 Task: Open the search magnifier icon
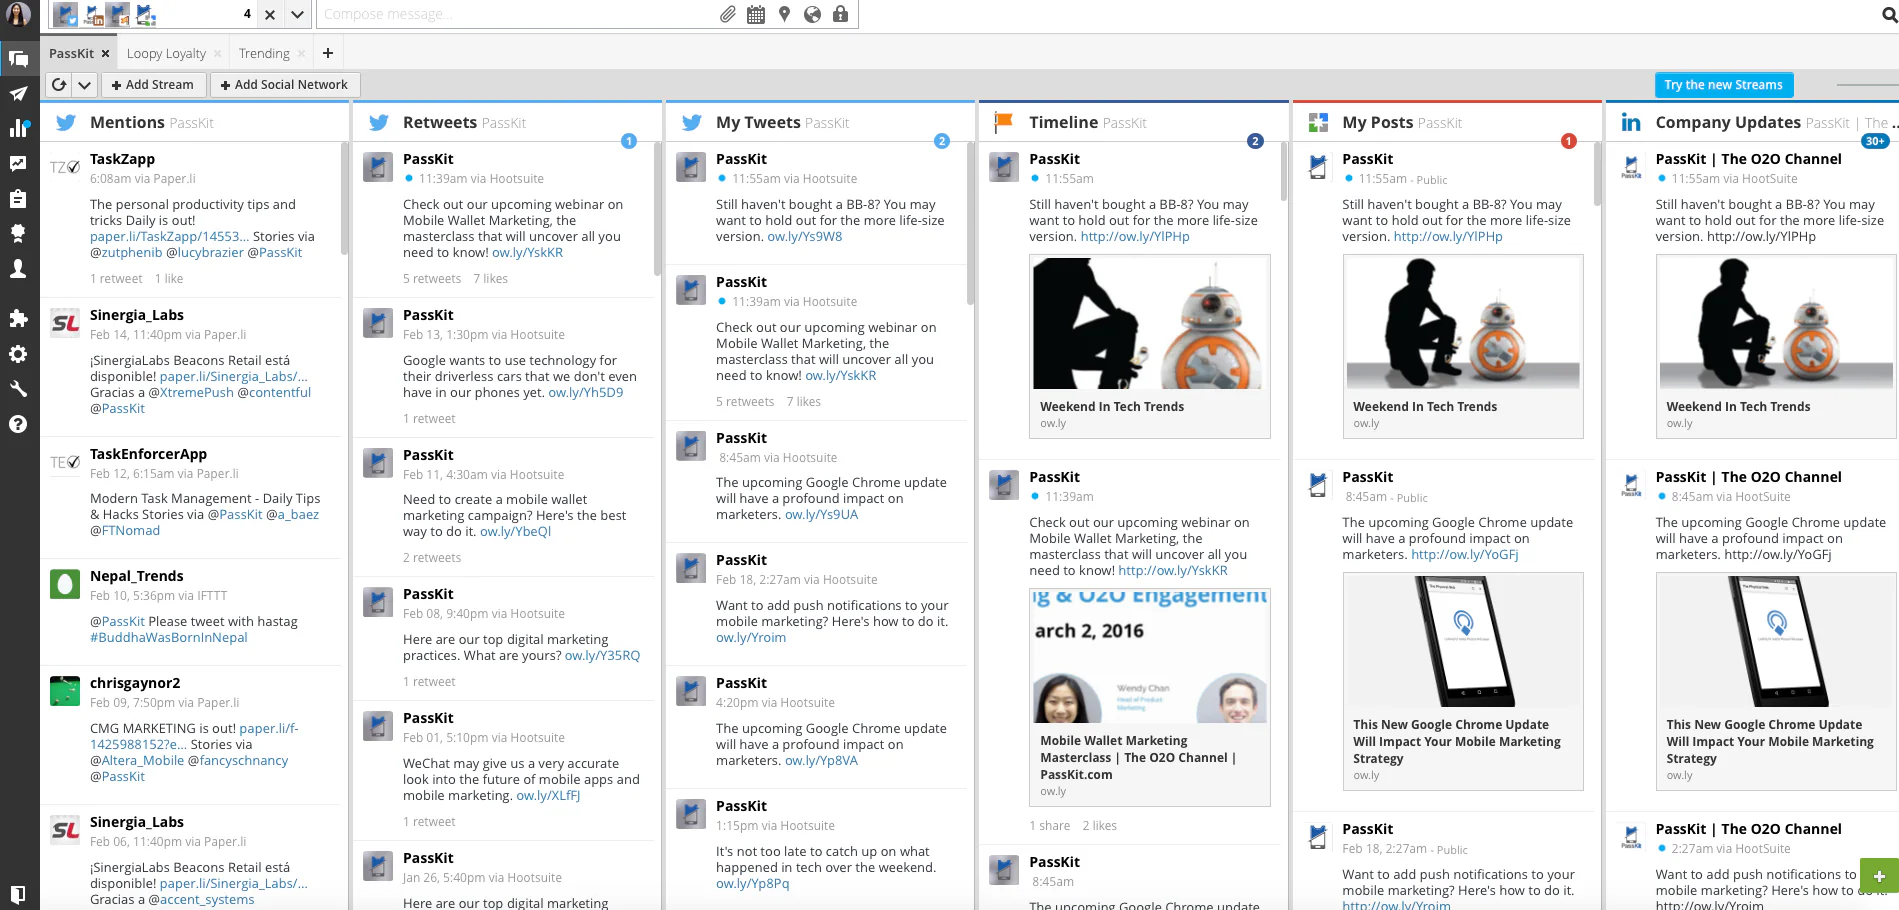[1890, 15]
